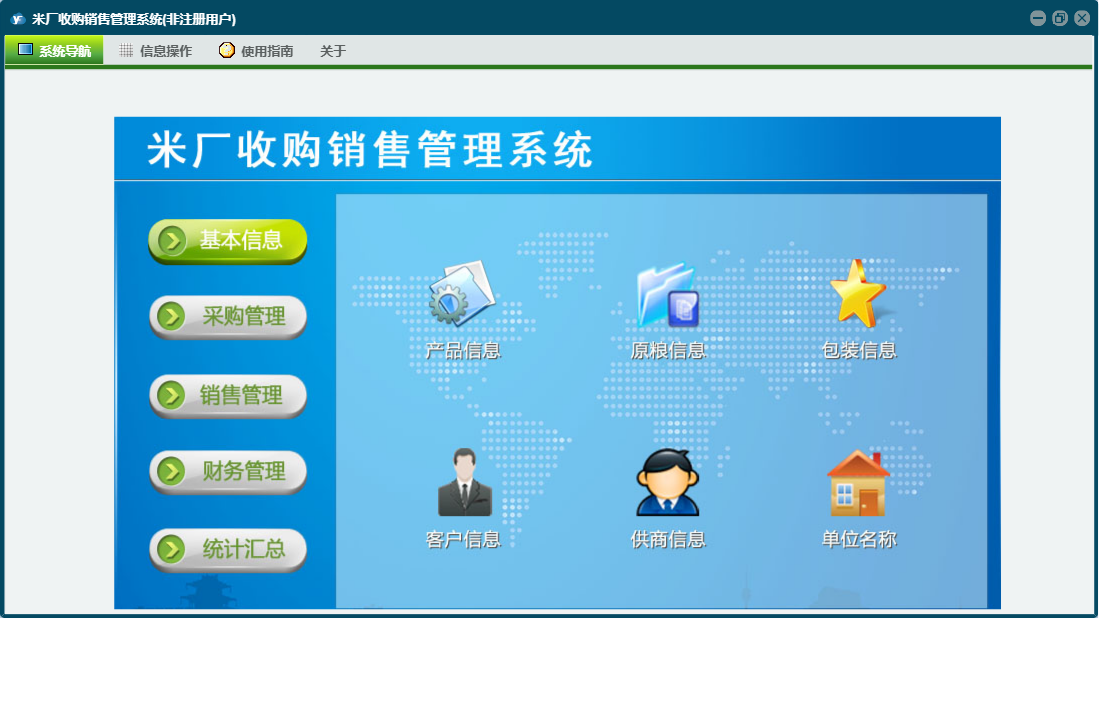Click the 基本信息 sidebar button
The width and height of the screenshot is (1099, 723).
click(x=228, y=241)
